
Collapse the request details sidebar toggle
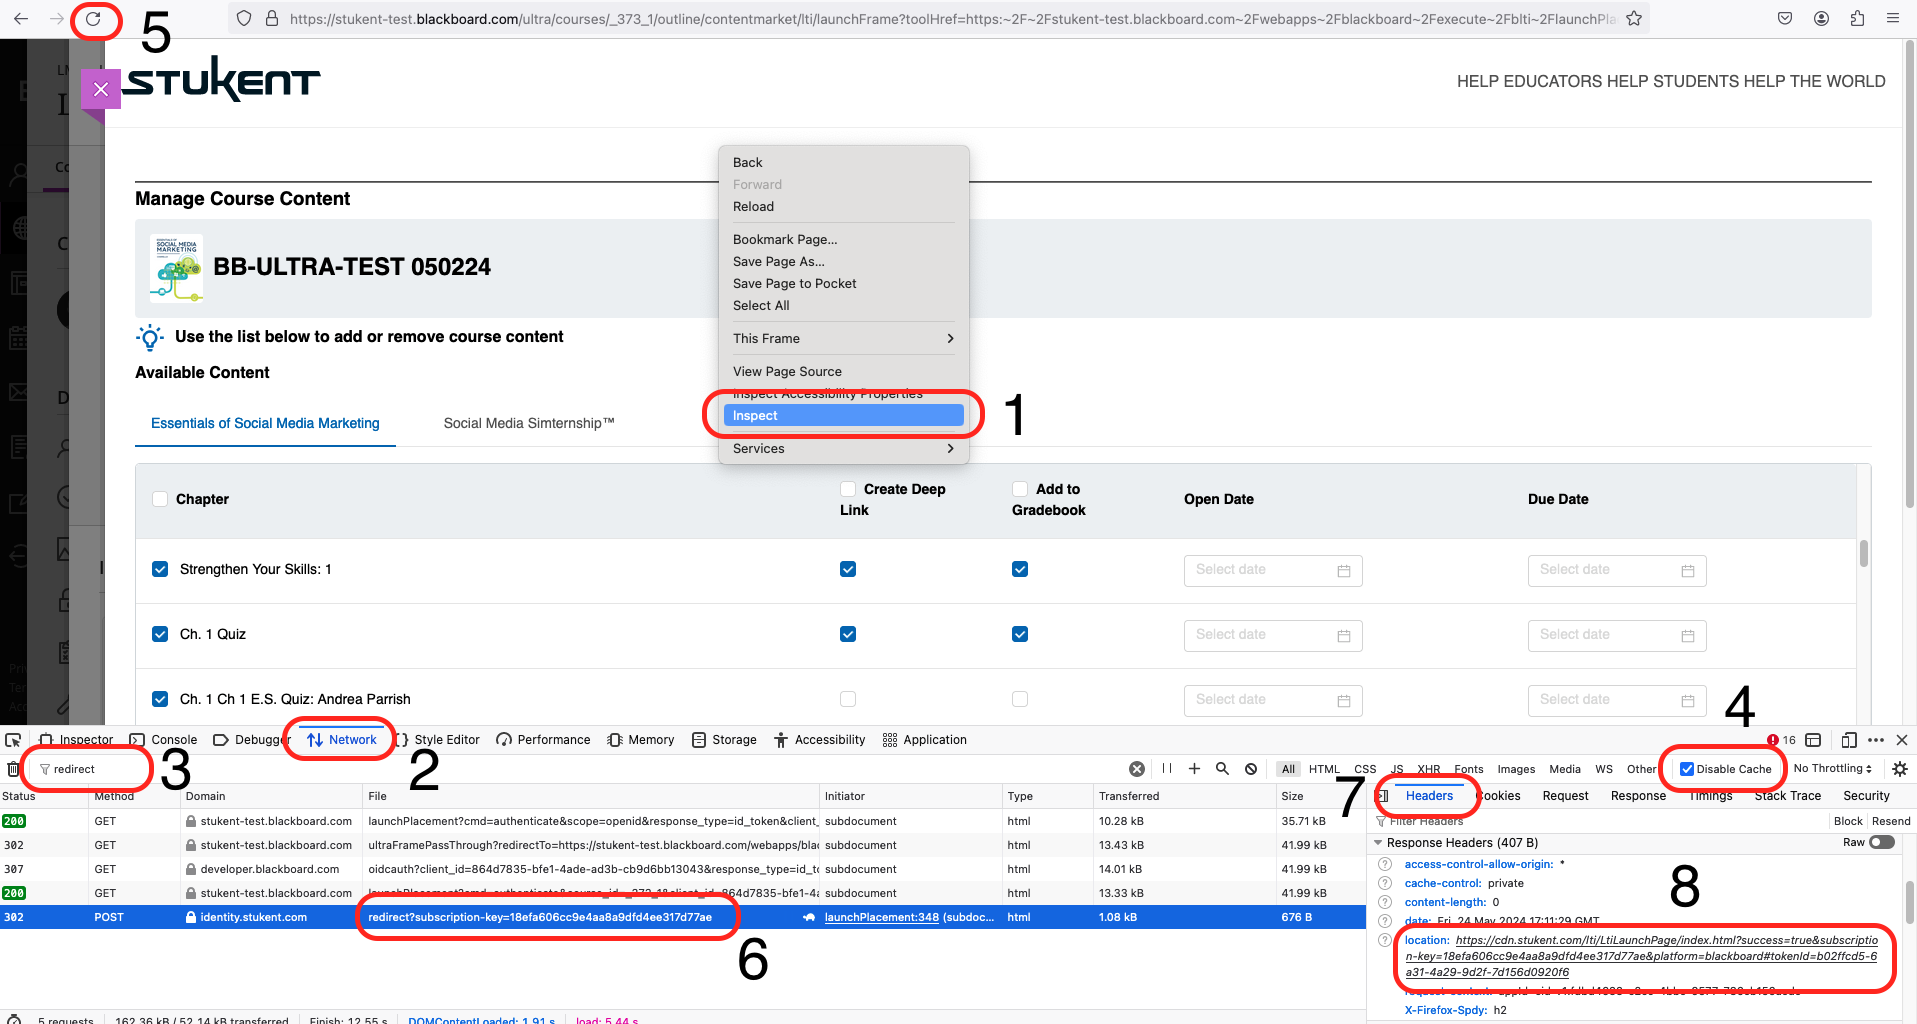(1383, 796)
